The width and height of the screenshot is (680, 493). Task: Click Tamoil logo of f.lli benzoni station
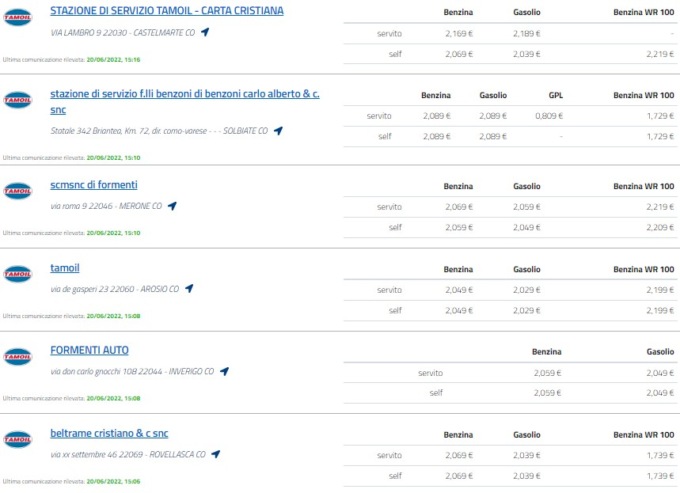[x=17, y=100]
